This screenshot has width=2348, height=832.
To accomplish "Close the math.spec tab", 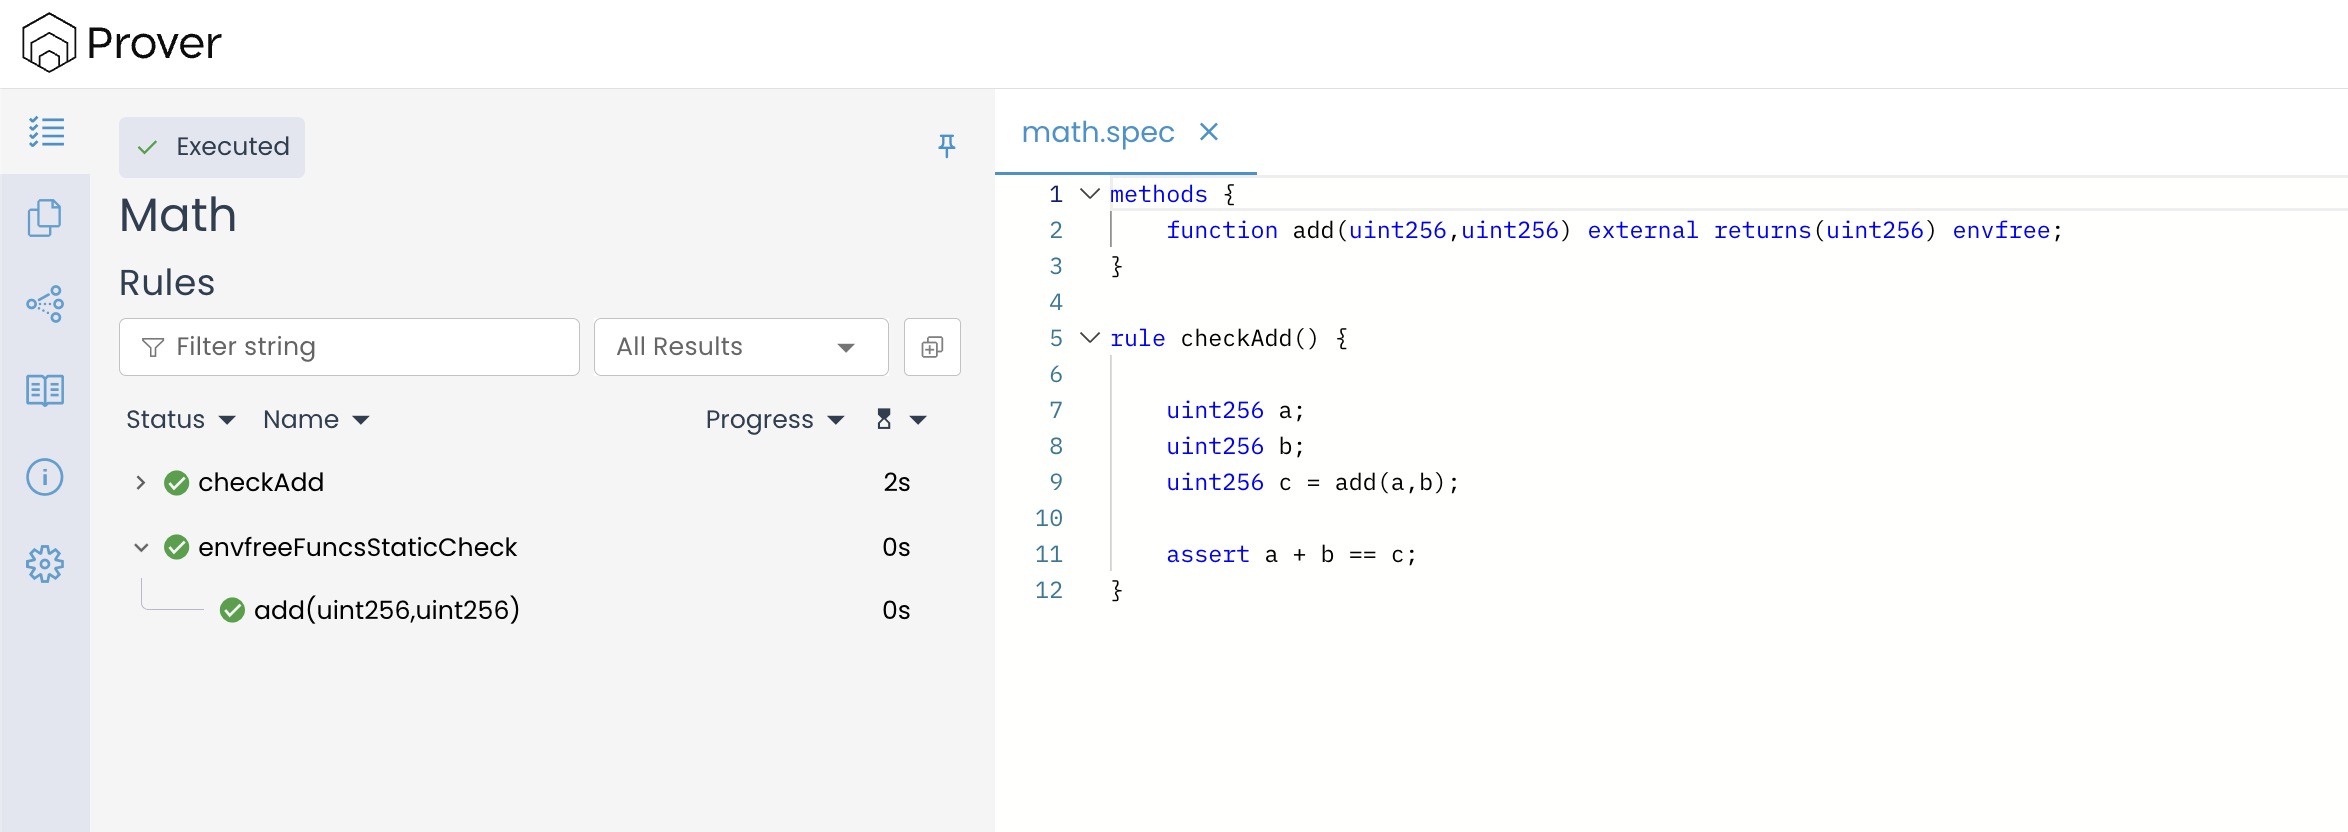I will click(x=1208, y=132).
